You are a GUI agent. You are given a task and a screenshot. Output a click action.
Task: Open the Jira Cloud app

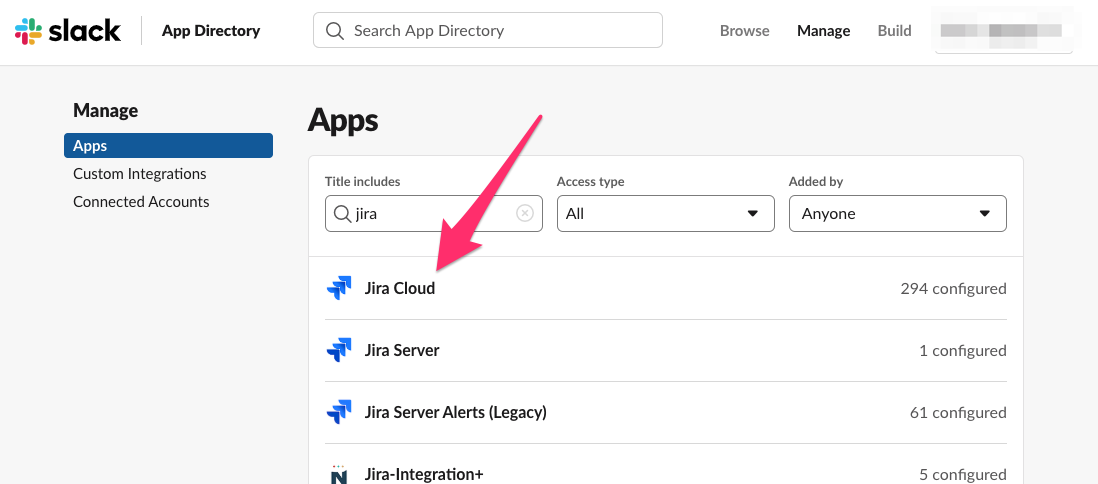(x=400, y=289)
